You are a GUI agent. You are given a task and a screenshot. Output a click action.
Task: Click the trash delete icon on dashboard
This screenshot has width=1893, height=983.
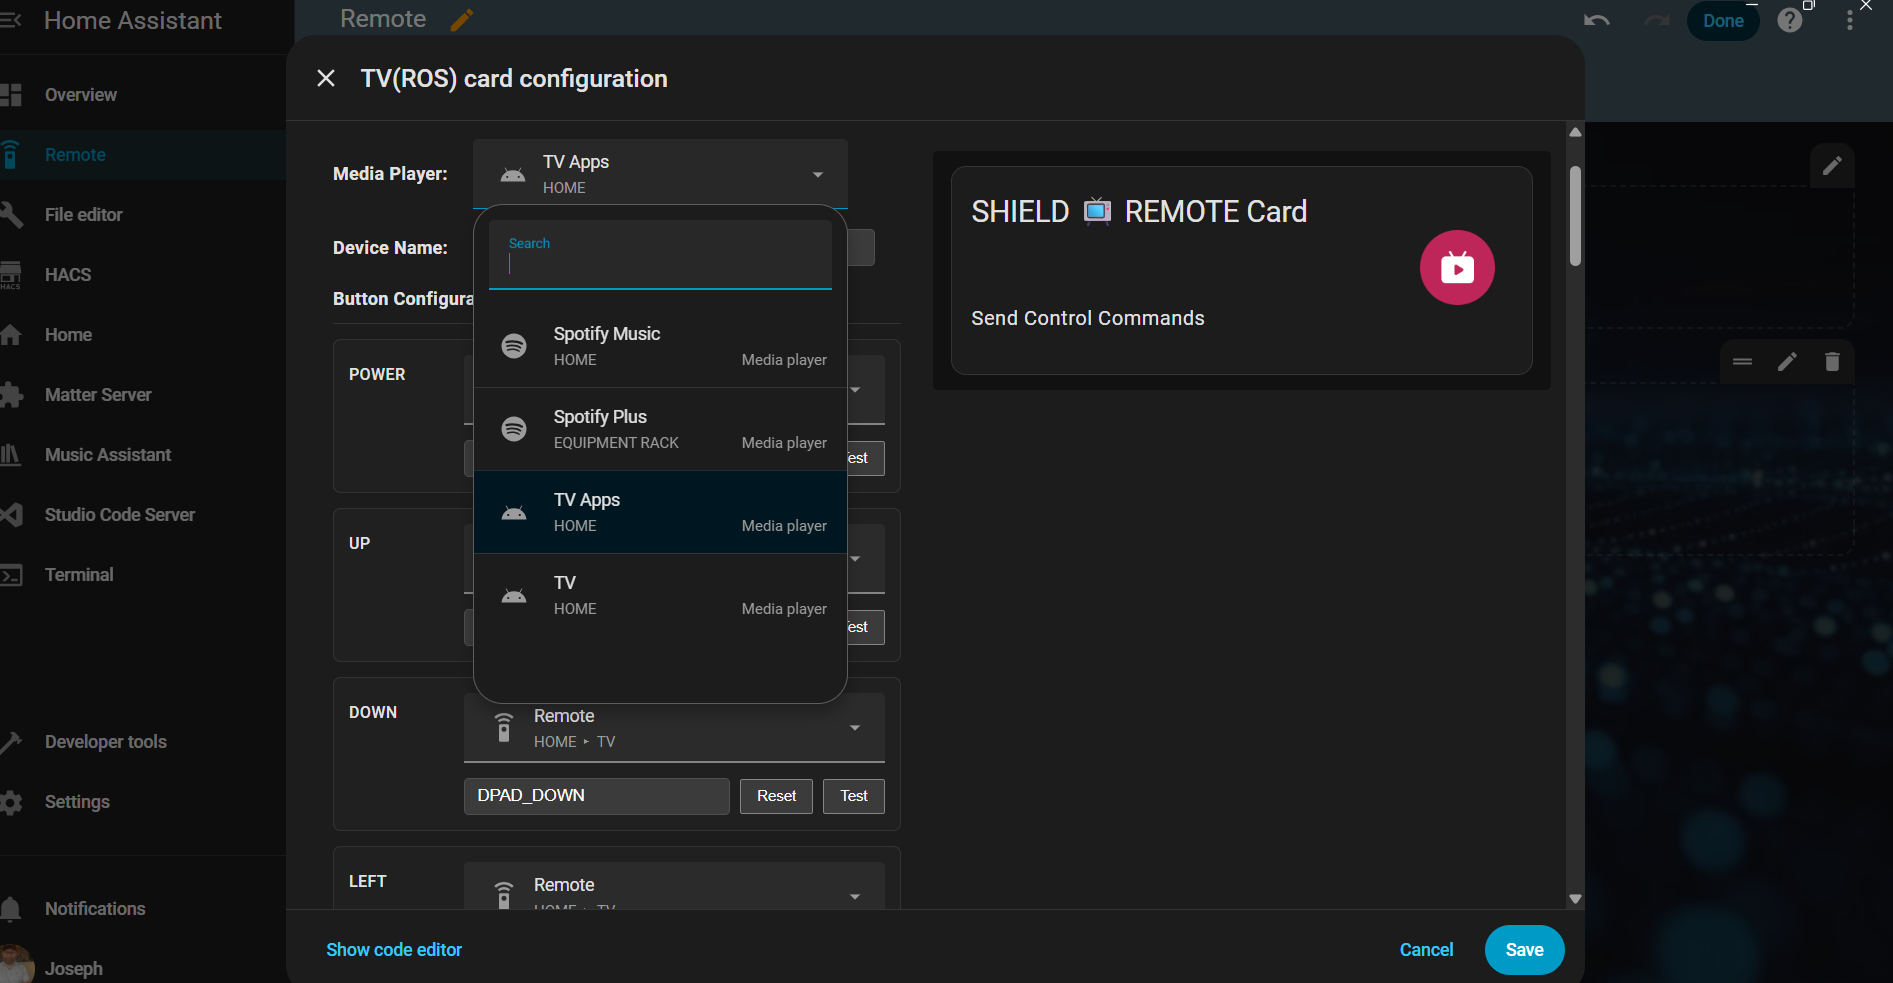point(1832,362)
